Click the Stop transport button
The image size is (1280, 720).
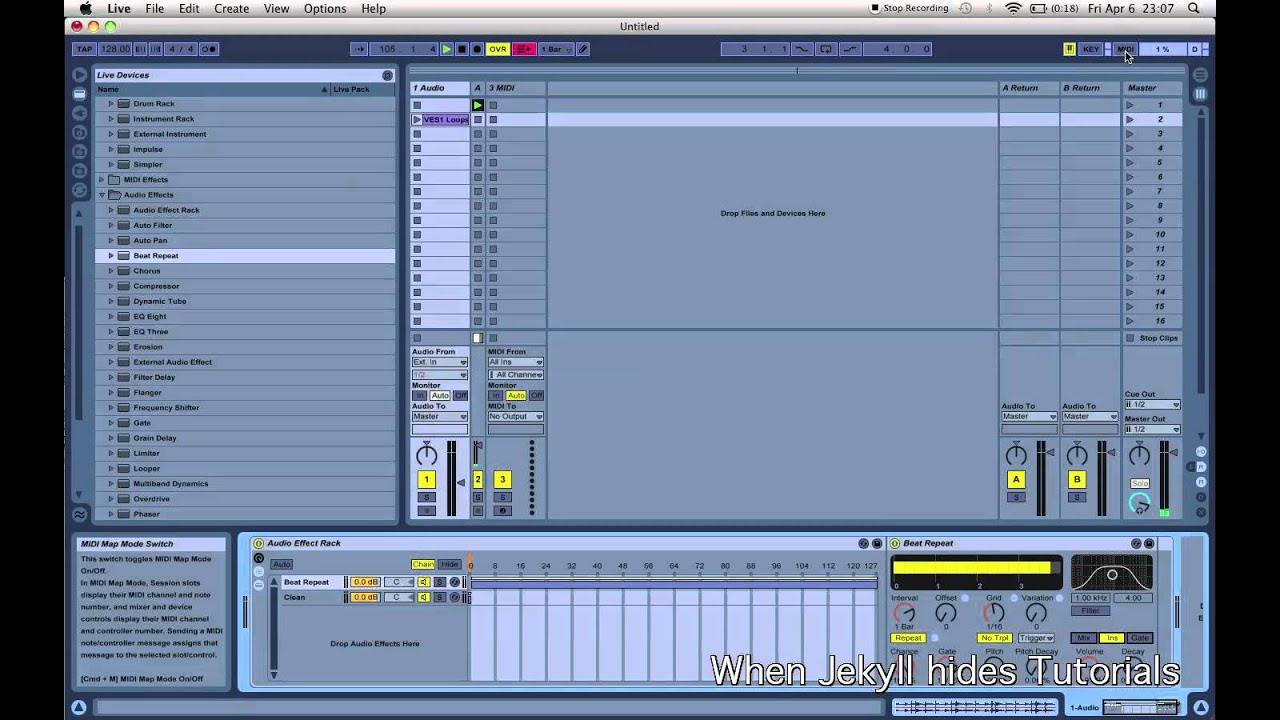coord(461,49)
